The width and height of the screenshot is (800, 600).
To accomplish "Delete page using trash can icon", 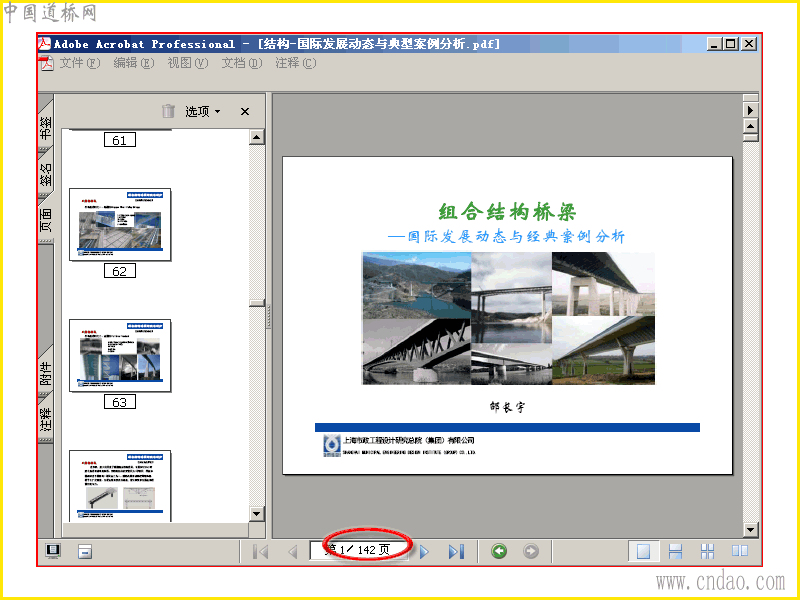I will pos(168,111).
